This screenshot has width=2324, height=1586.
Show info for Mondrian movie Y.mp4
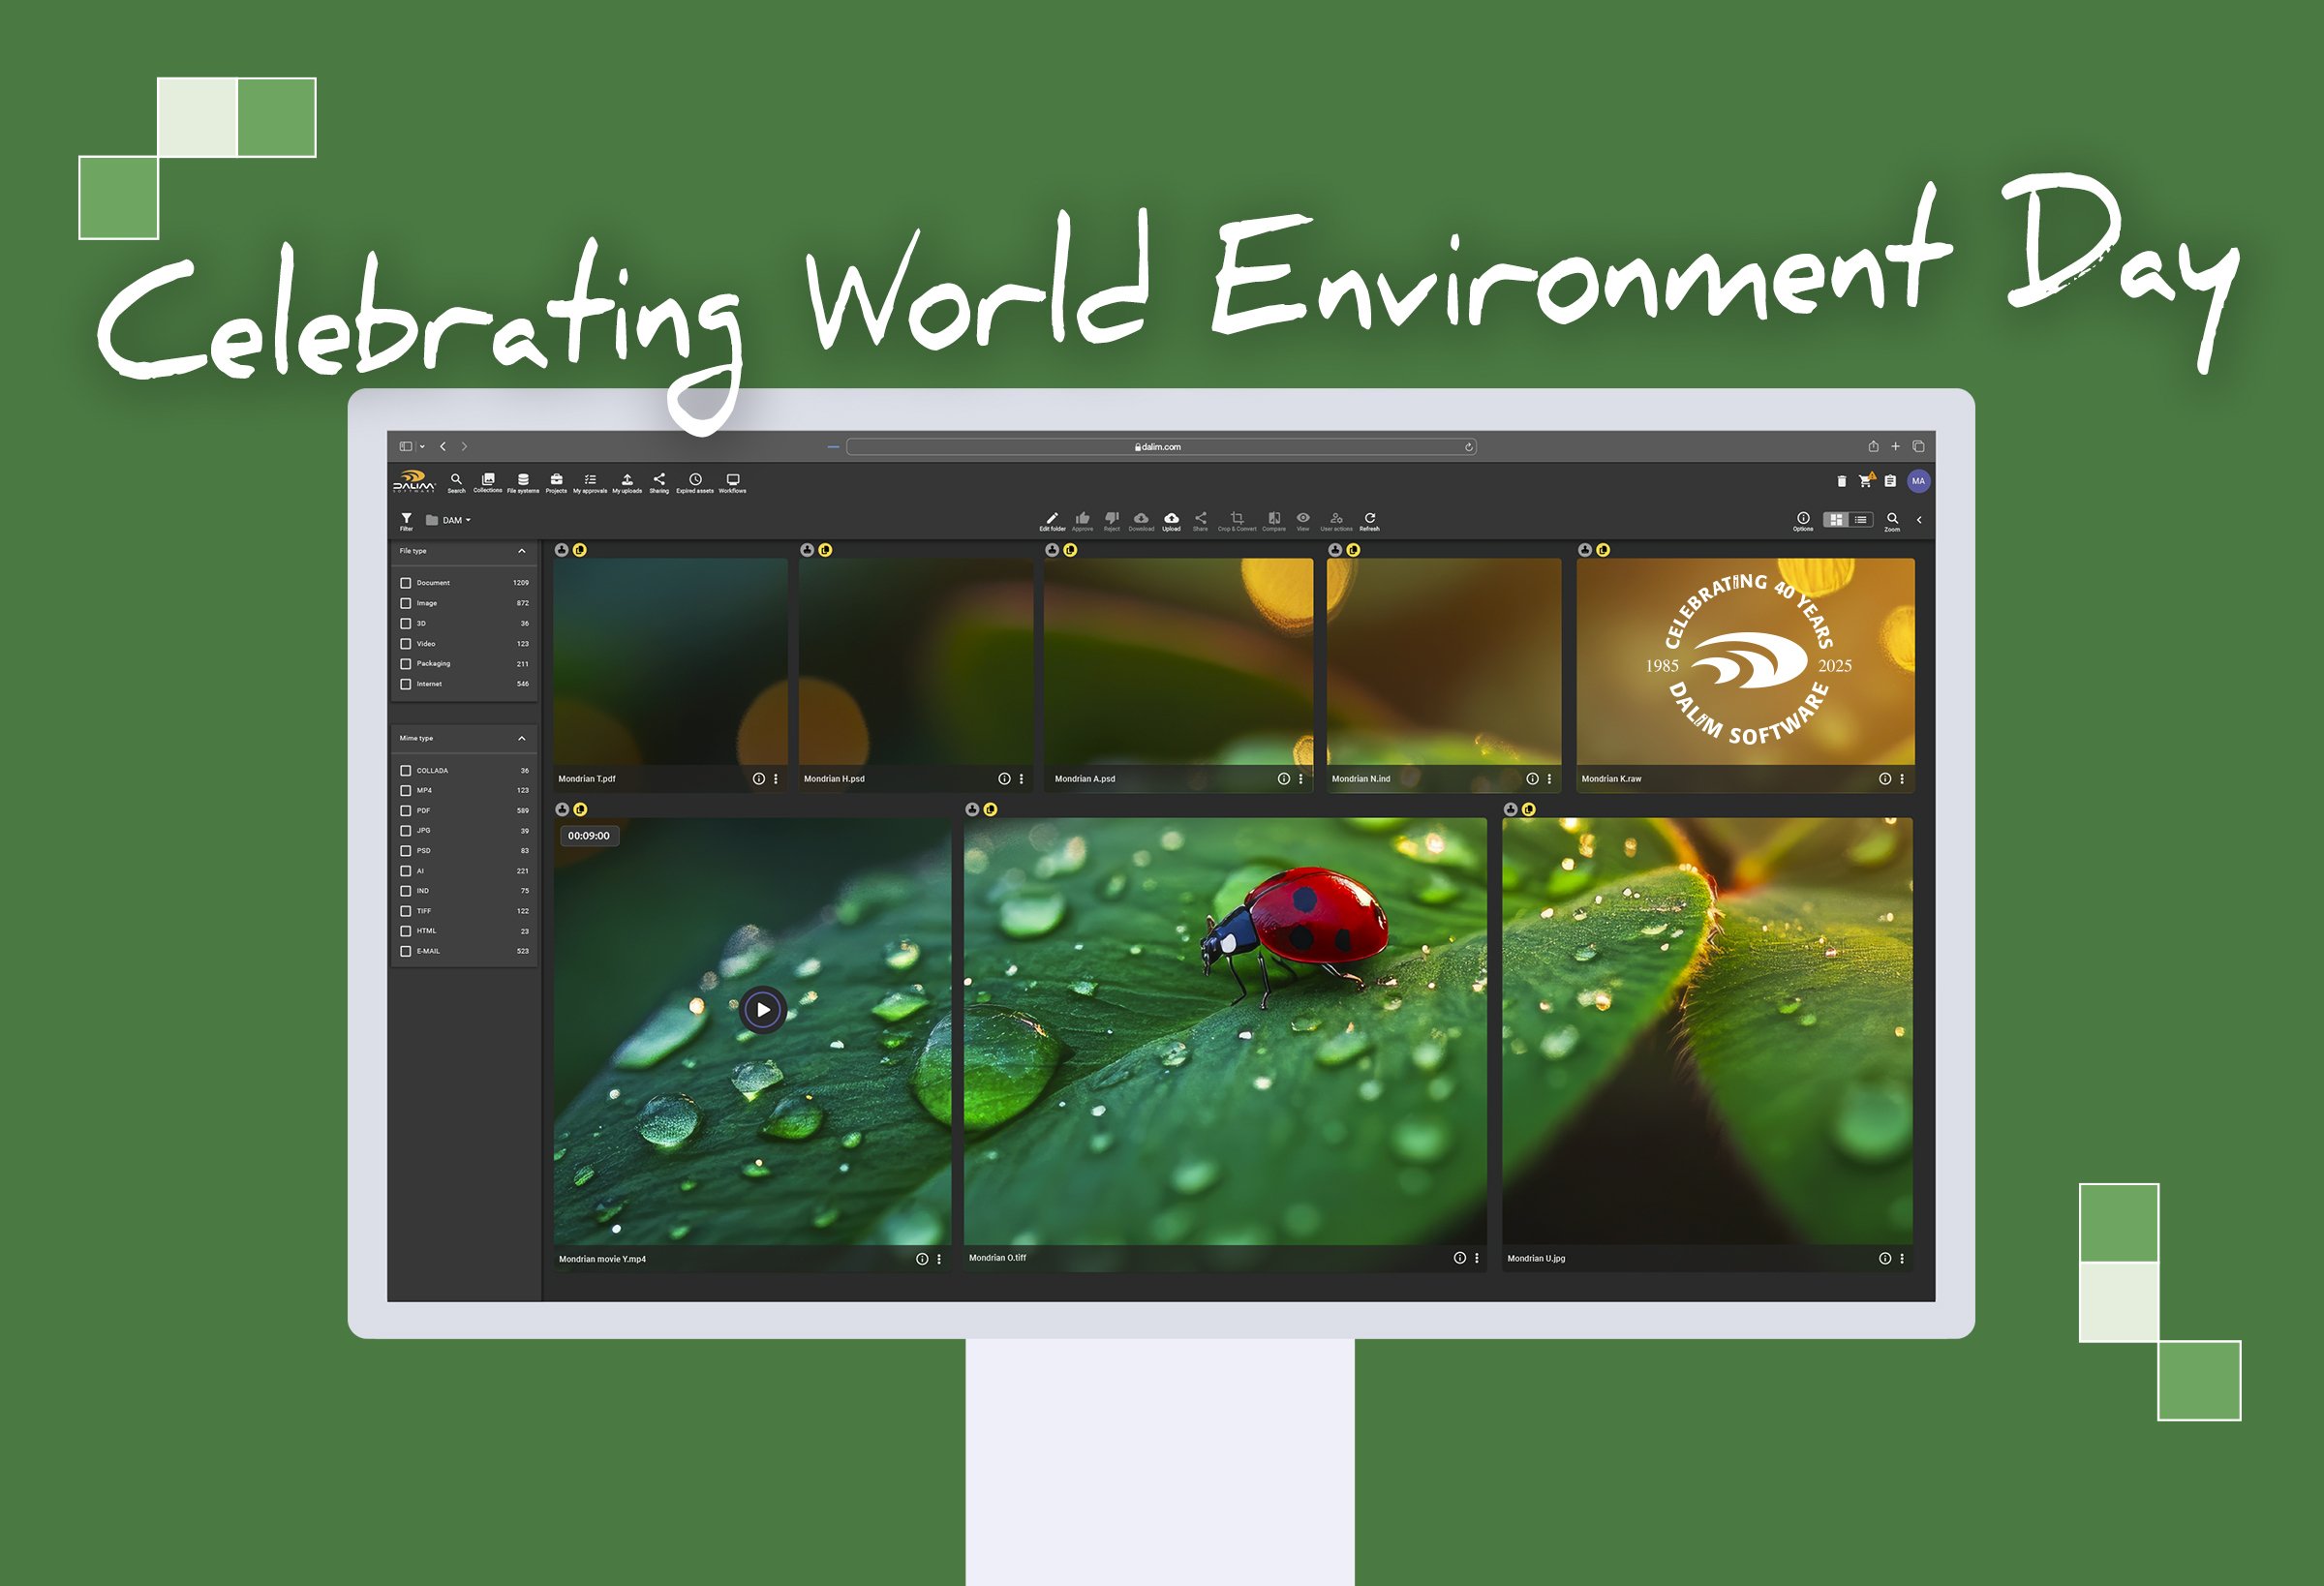point(922,1259)
